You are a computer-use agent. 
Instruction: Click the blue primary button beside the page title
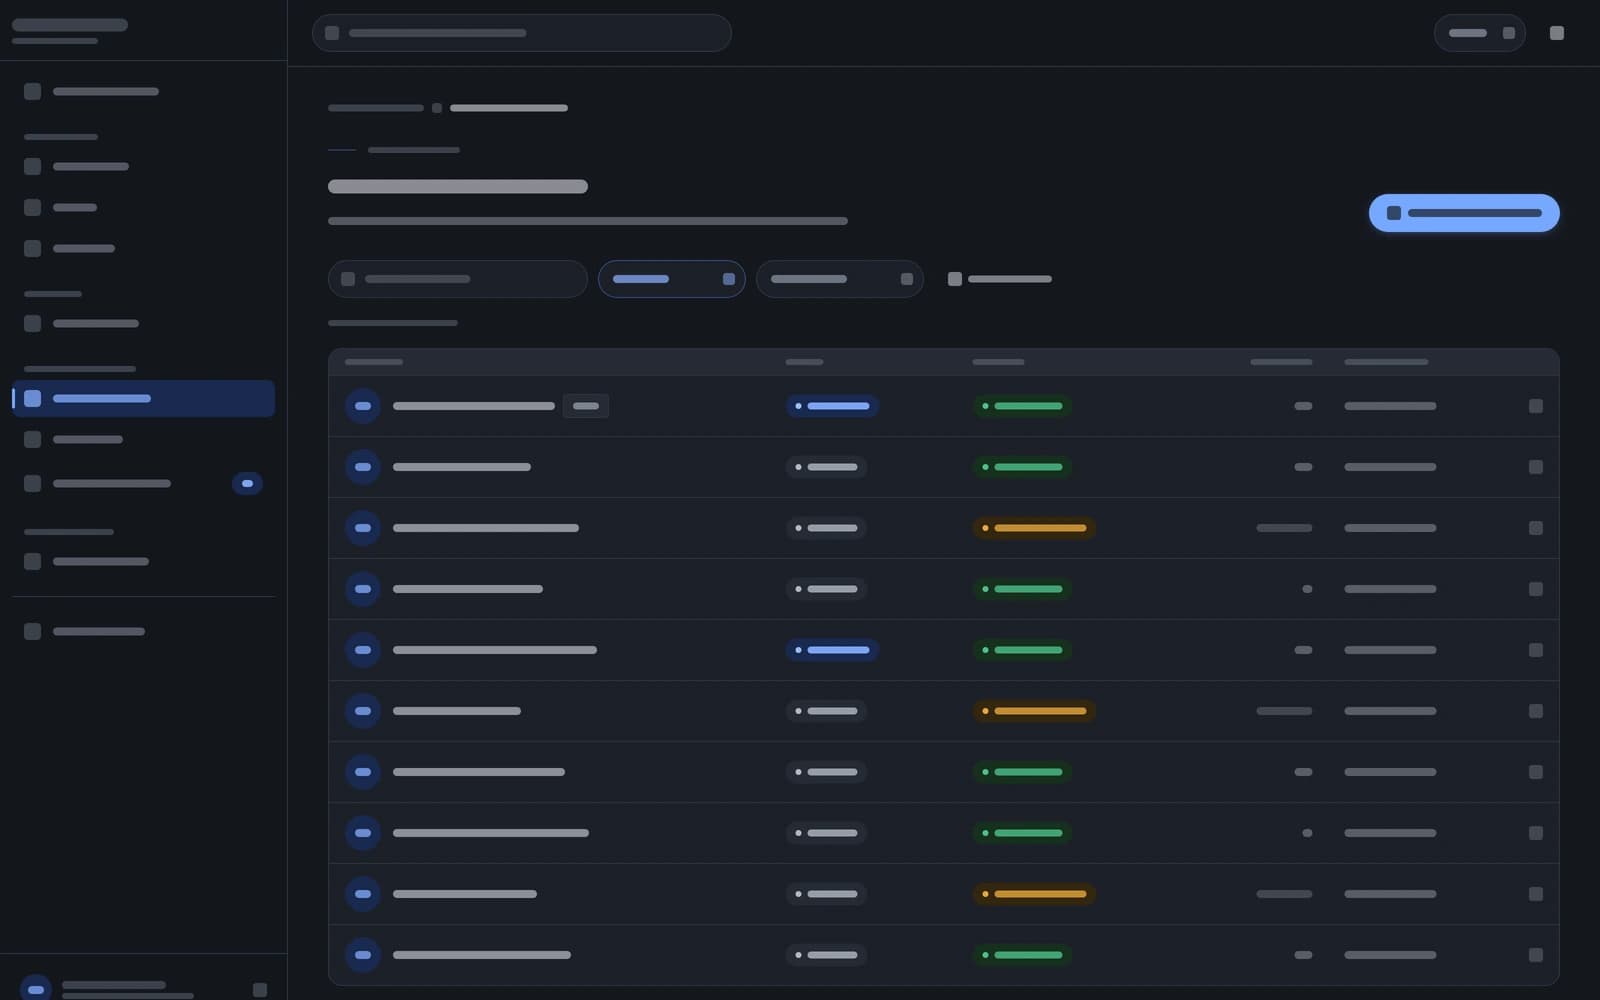click(1464, 213)
